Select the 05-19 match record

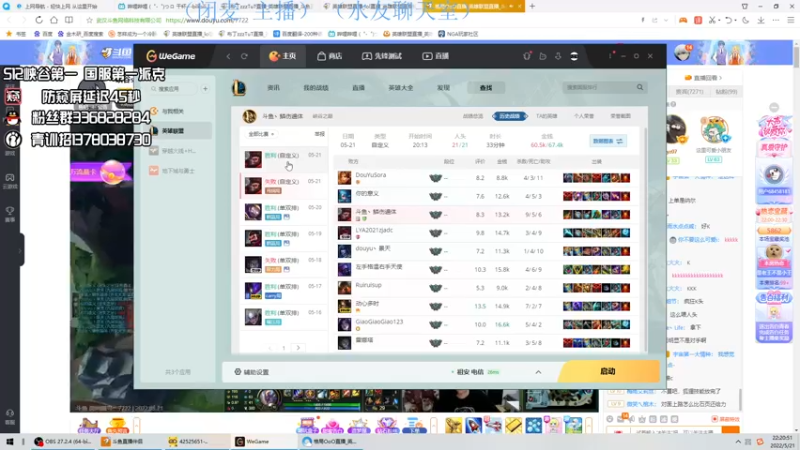(x=284, y=238)
